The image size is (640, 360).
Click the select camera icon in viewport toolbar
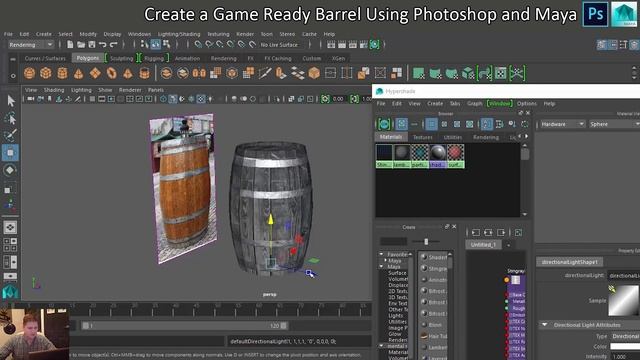tap(30, 99)
